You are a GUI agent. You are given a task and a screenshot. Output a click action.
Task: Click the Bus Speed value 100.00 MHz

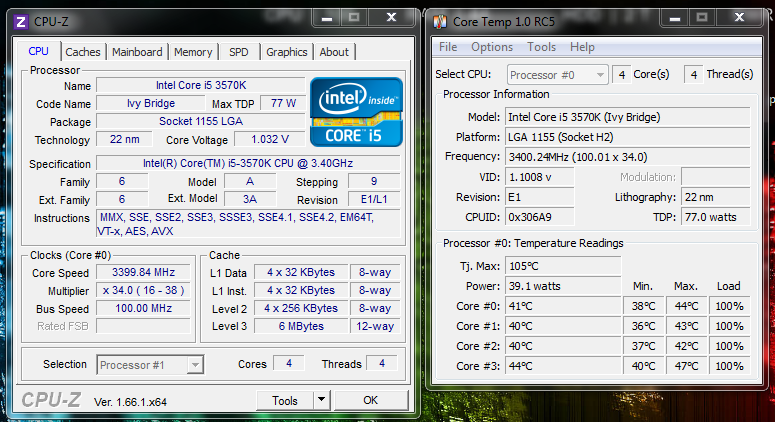point(143,308)
